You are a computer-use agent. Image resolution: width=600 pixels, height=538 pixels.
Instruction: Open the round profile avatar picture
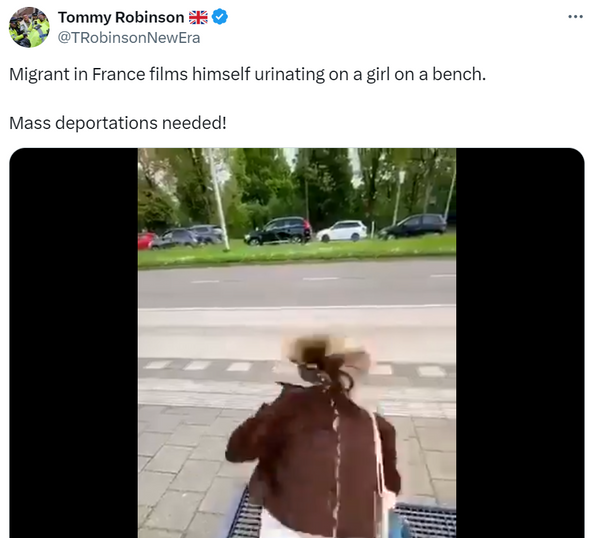pos(29,27)
